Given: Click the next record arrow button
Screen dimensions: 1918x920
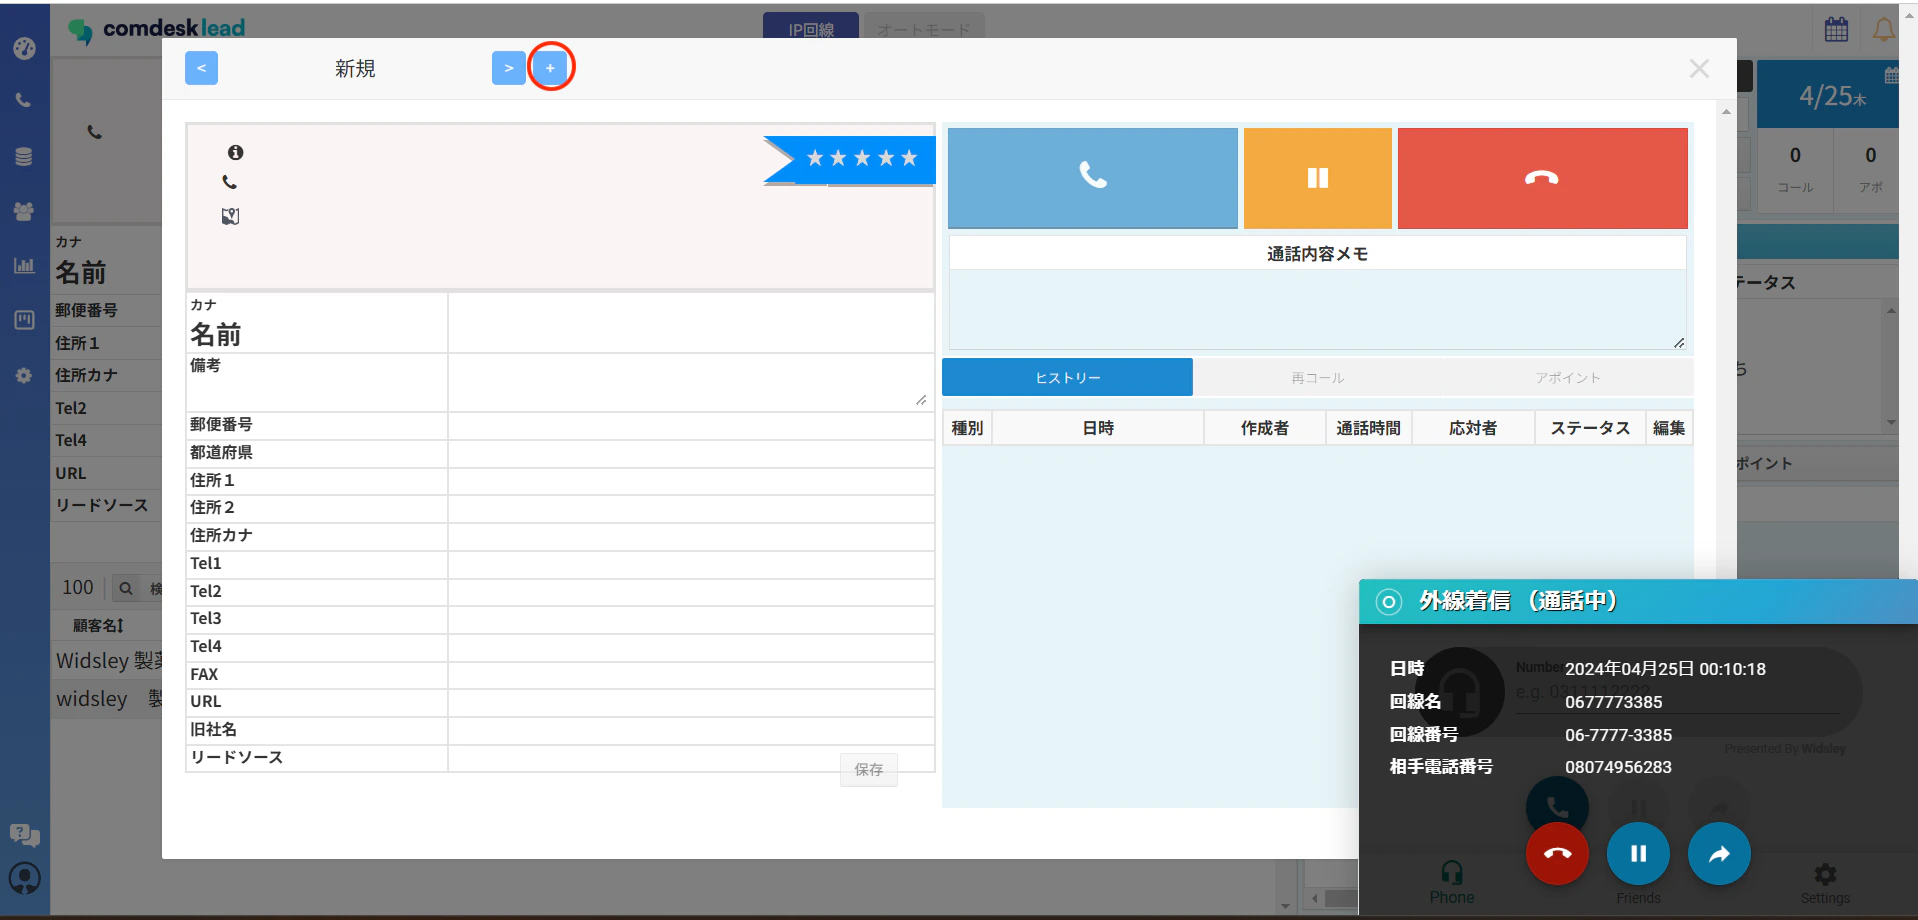Looking at the screenshot, I should (508, 68).
